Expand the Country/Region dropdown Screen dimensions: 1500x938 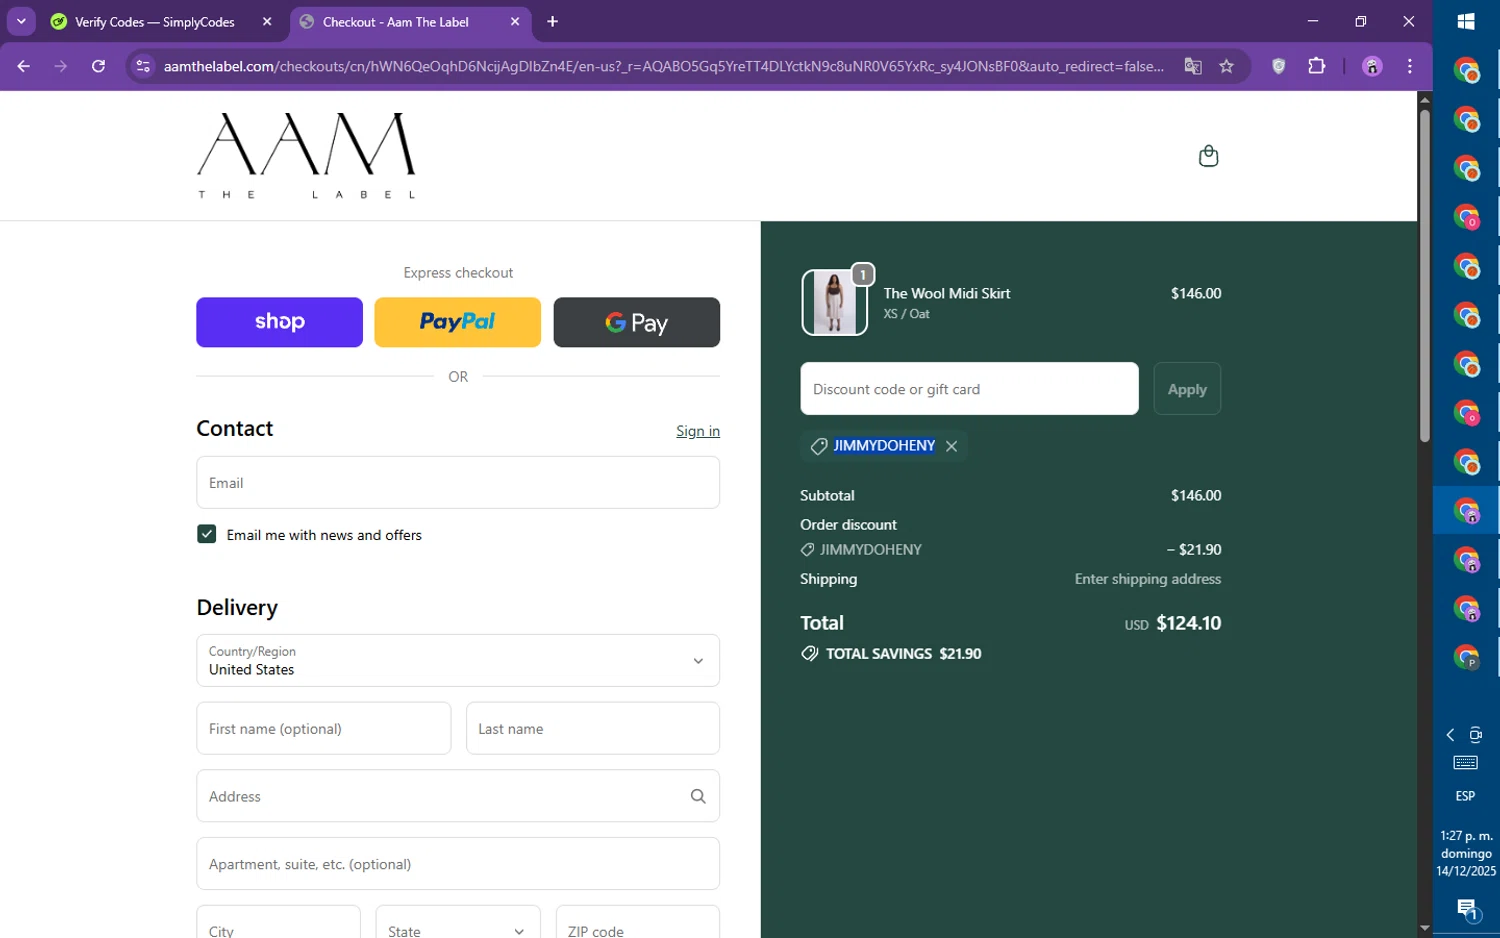(458, 660)
